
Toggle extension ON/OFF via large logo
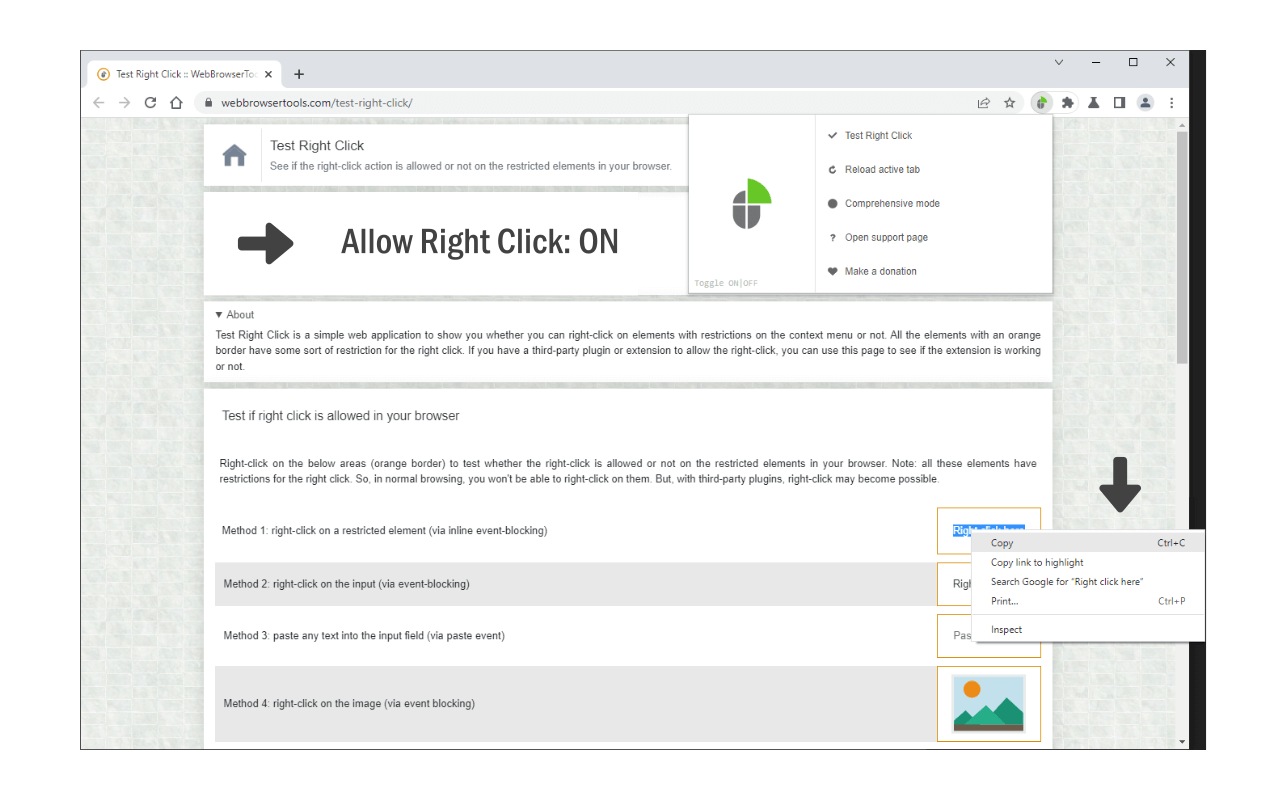coord(752,203)
